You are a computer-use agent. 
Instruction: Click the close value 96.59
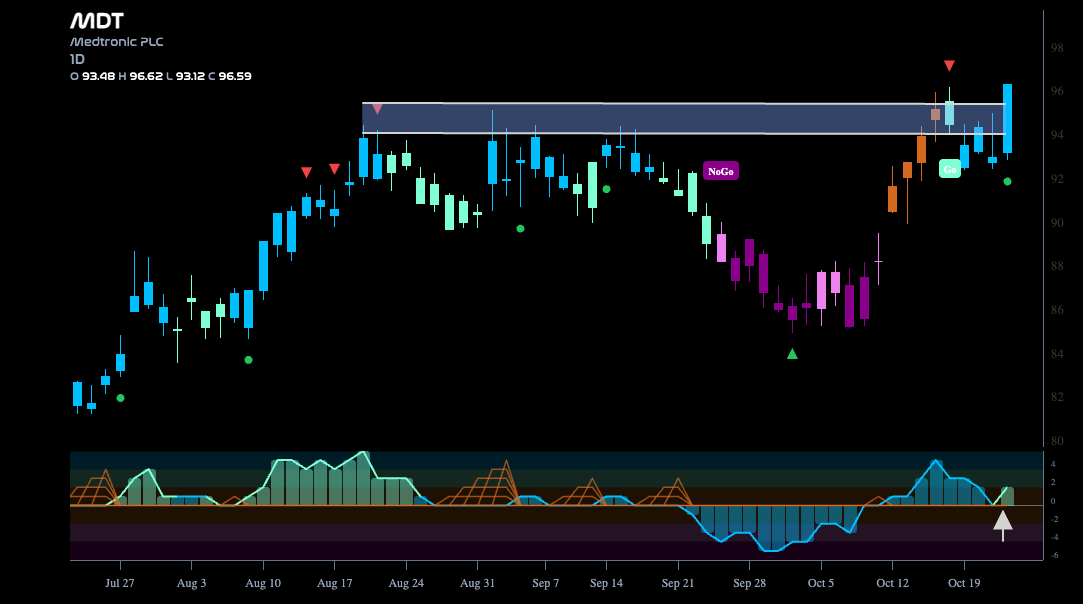point(235,76)
